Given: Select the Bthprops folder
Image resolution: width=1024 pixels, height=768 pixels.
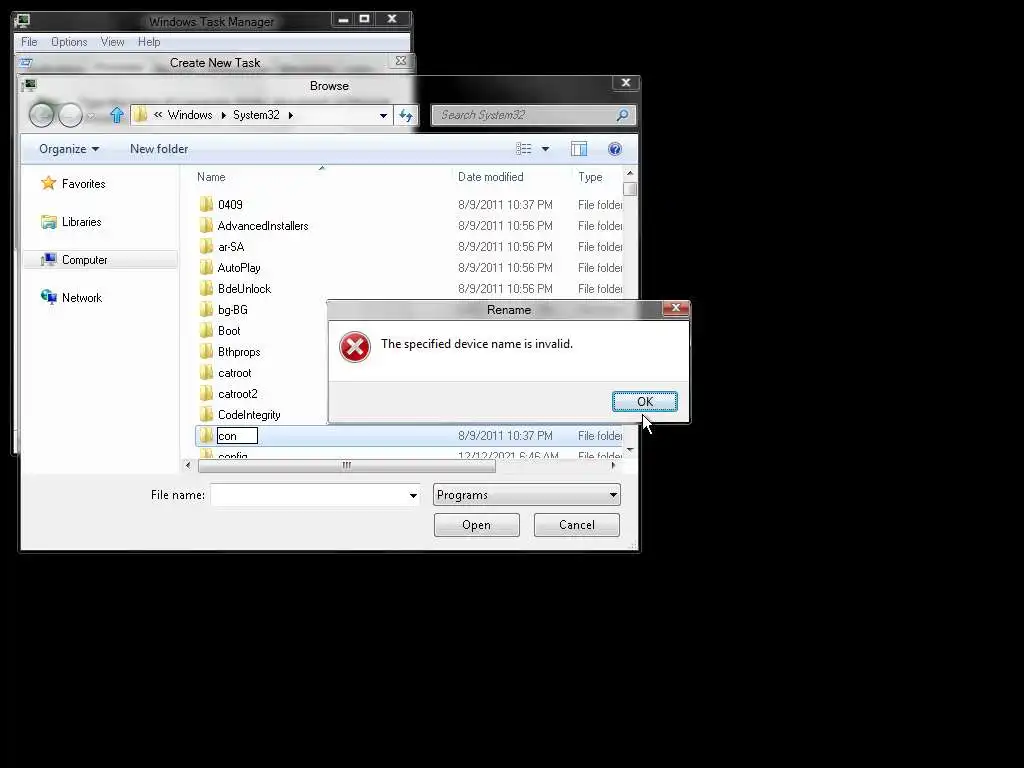Looking at the screenshot, I should pyautogui.click(x=239, y=351).
